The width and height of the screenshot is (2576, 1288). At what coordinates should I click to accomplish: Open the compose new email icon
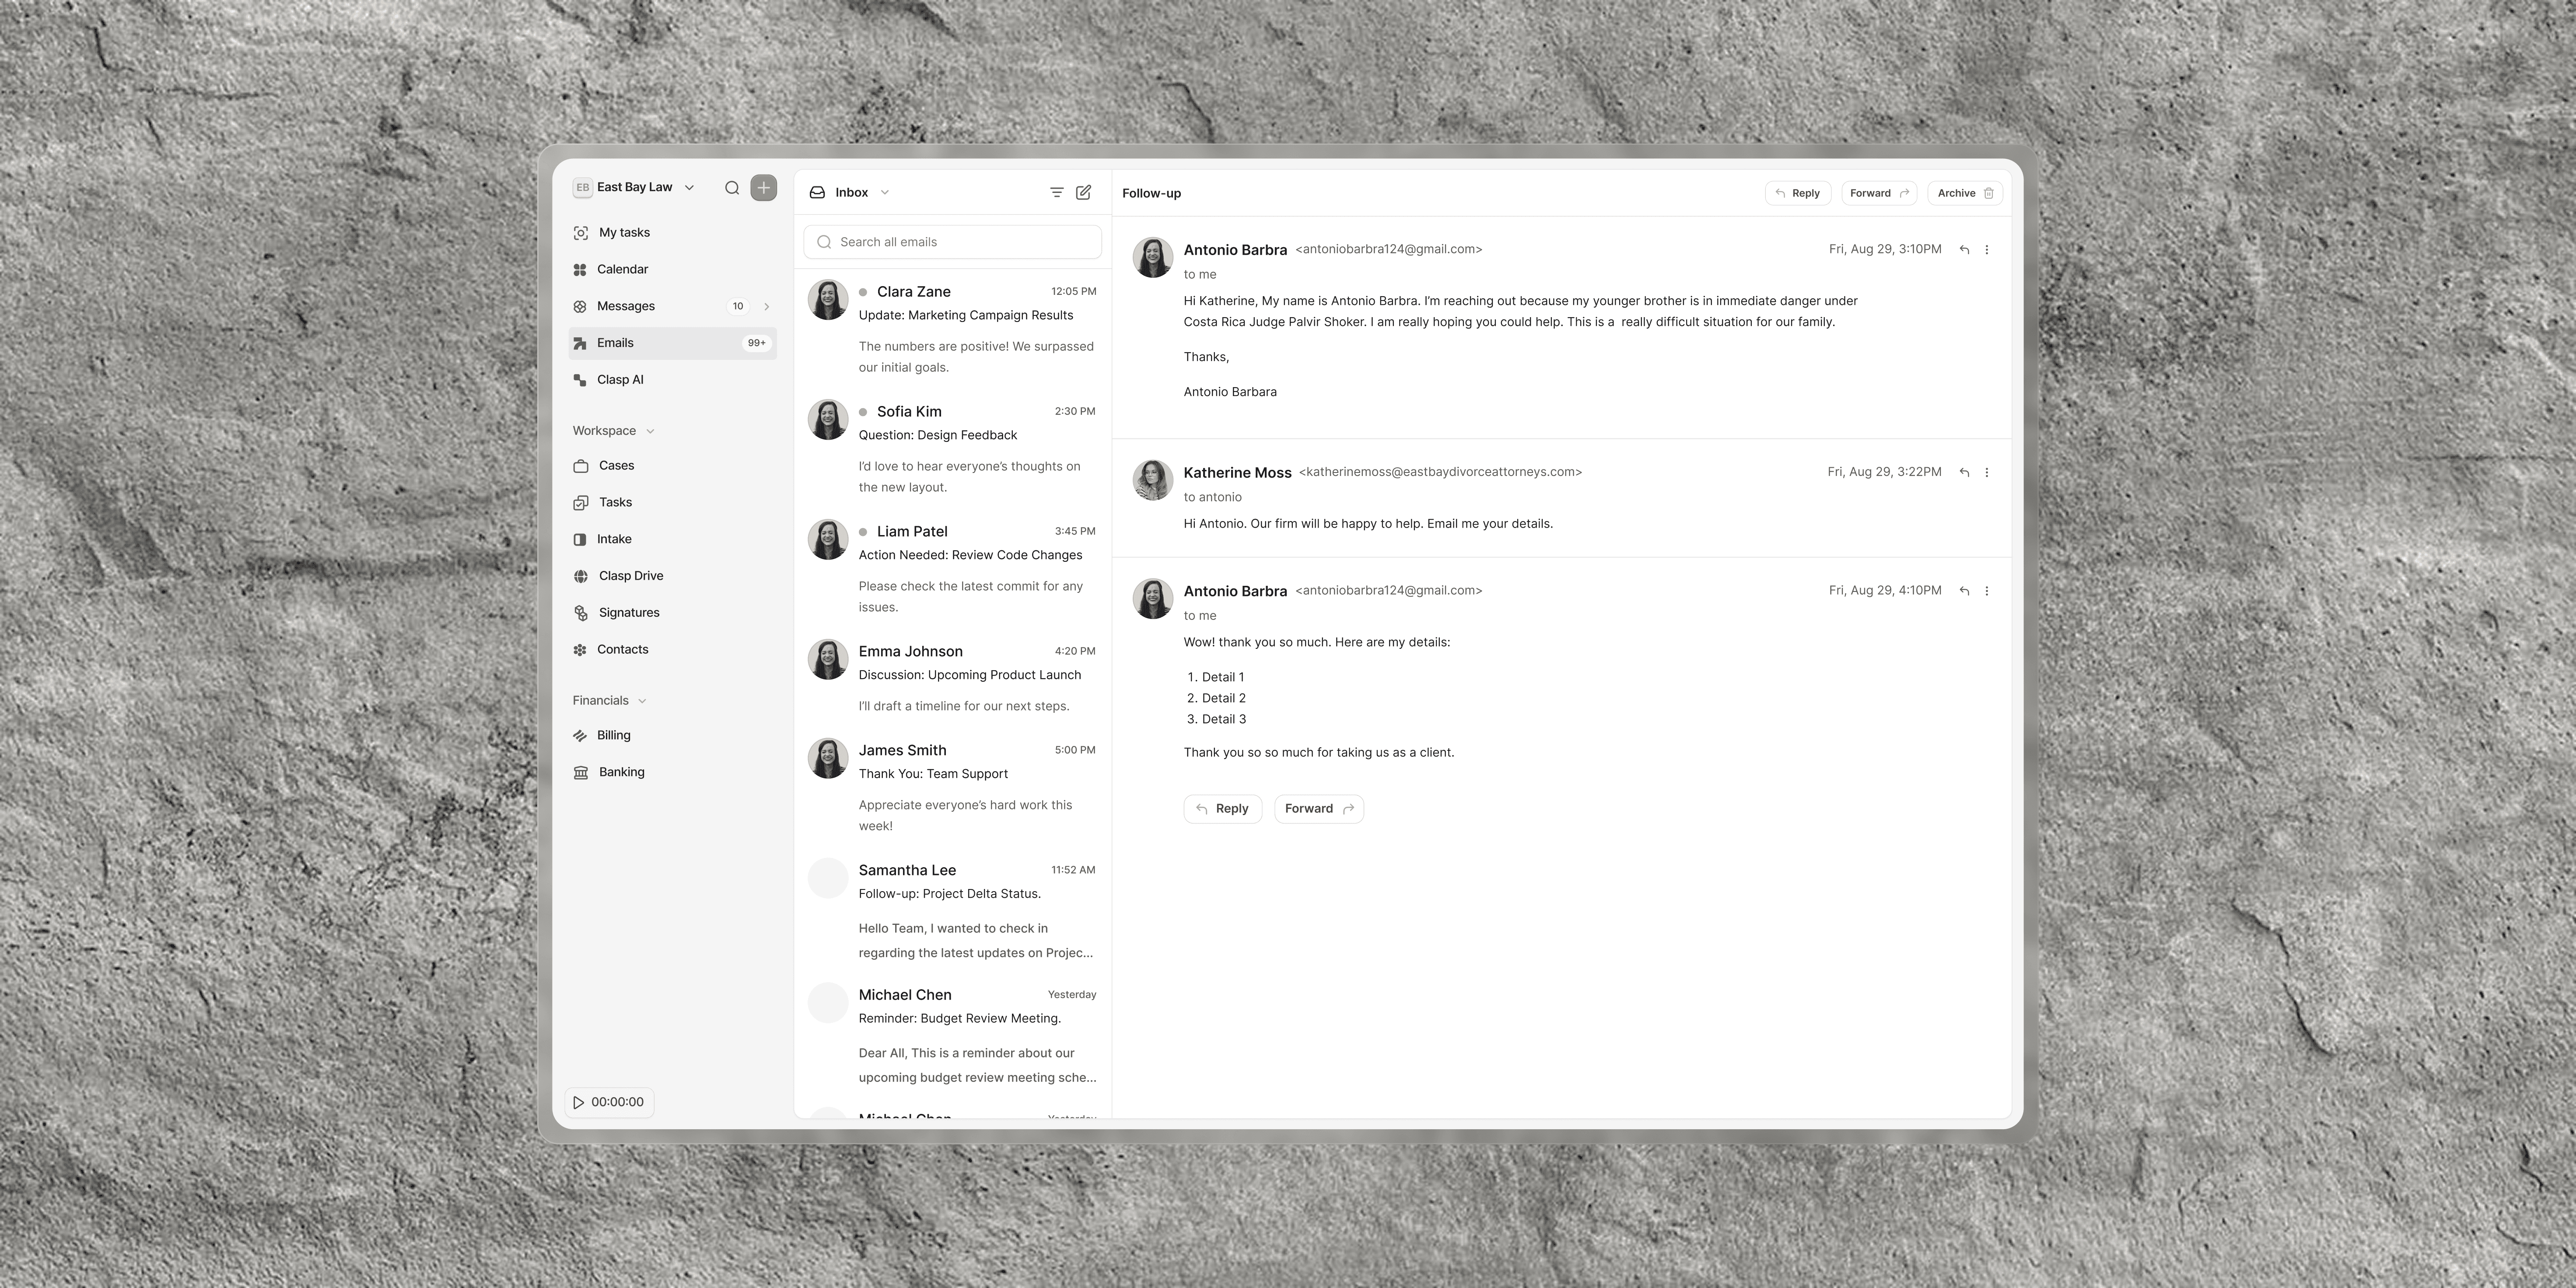click(1083, 192)
